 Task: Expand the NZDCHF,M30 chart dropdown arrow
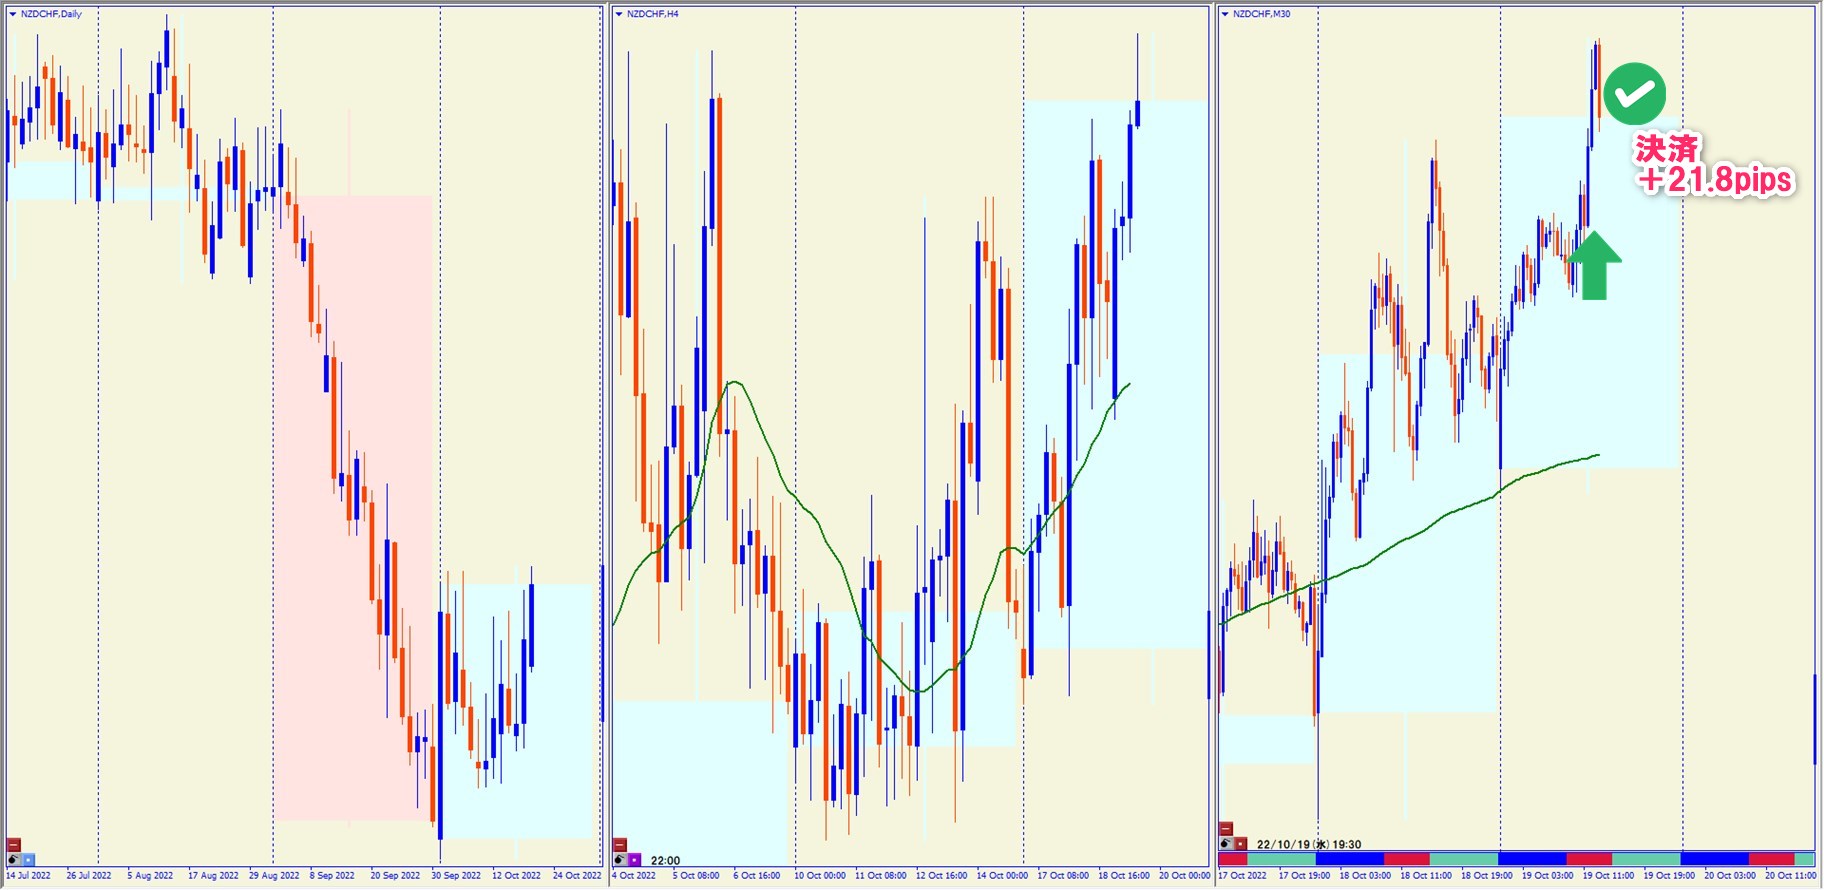(1225, 14)
